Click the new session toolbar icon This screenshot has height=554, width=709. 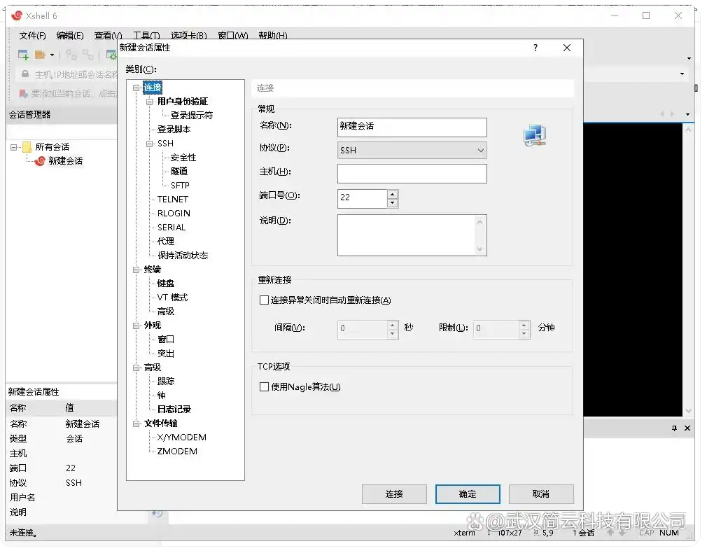tap(23, 54)
